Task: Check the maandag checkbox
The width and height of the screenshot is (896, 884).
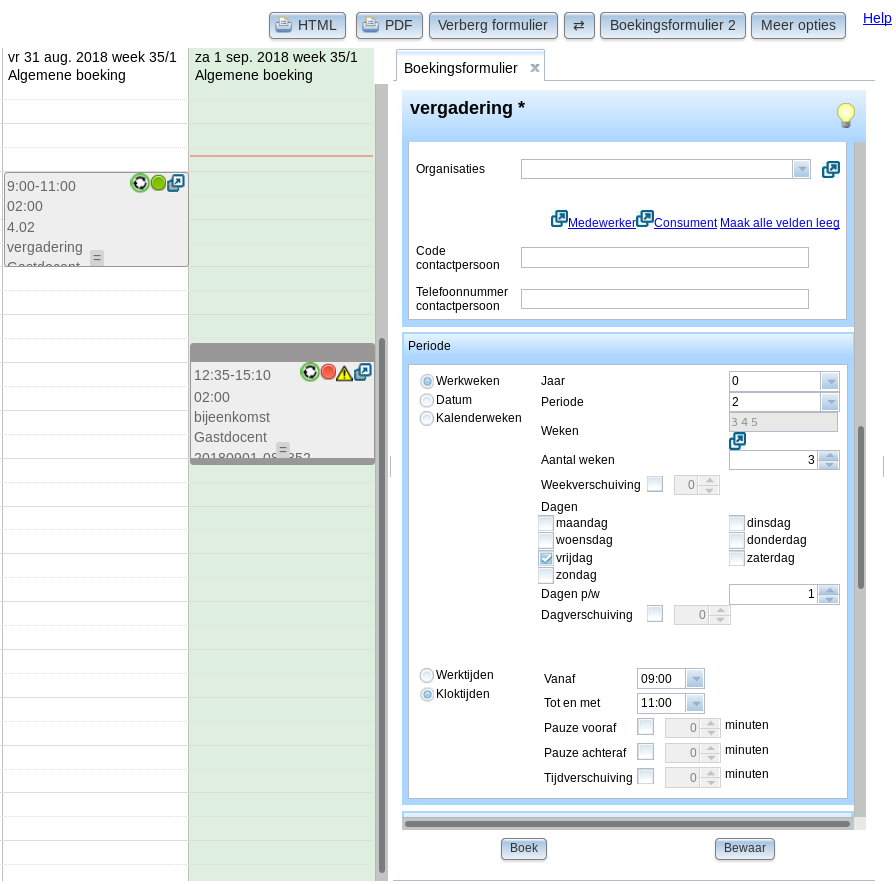Action: [x=546, y=523]
